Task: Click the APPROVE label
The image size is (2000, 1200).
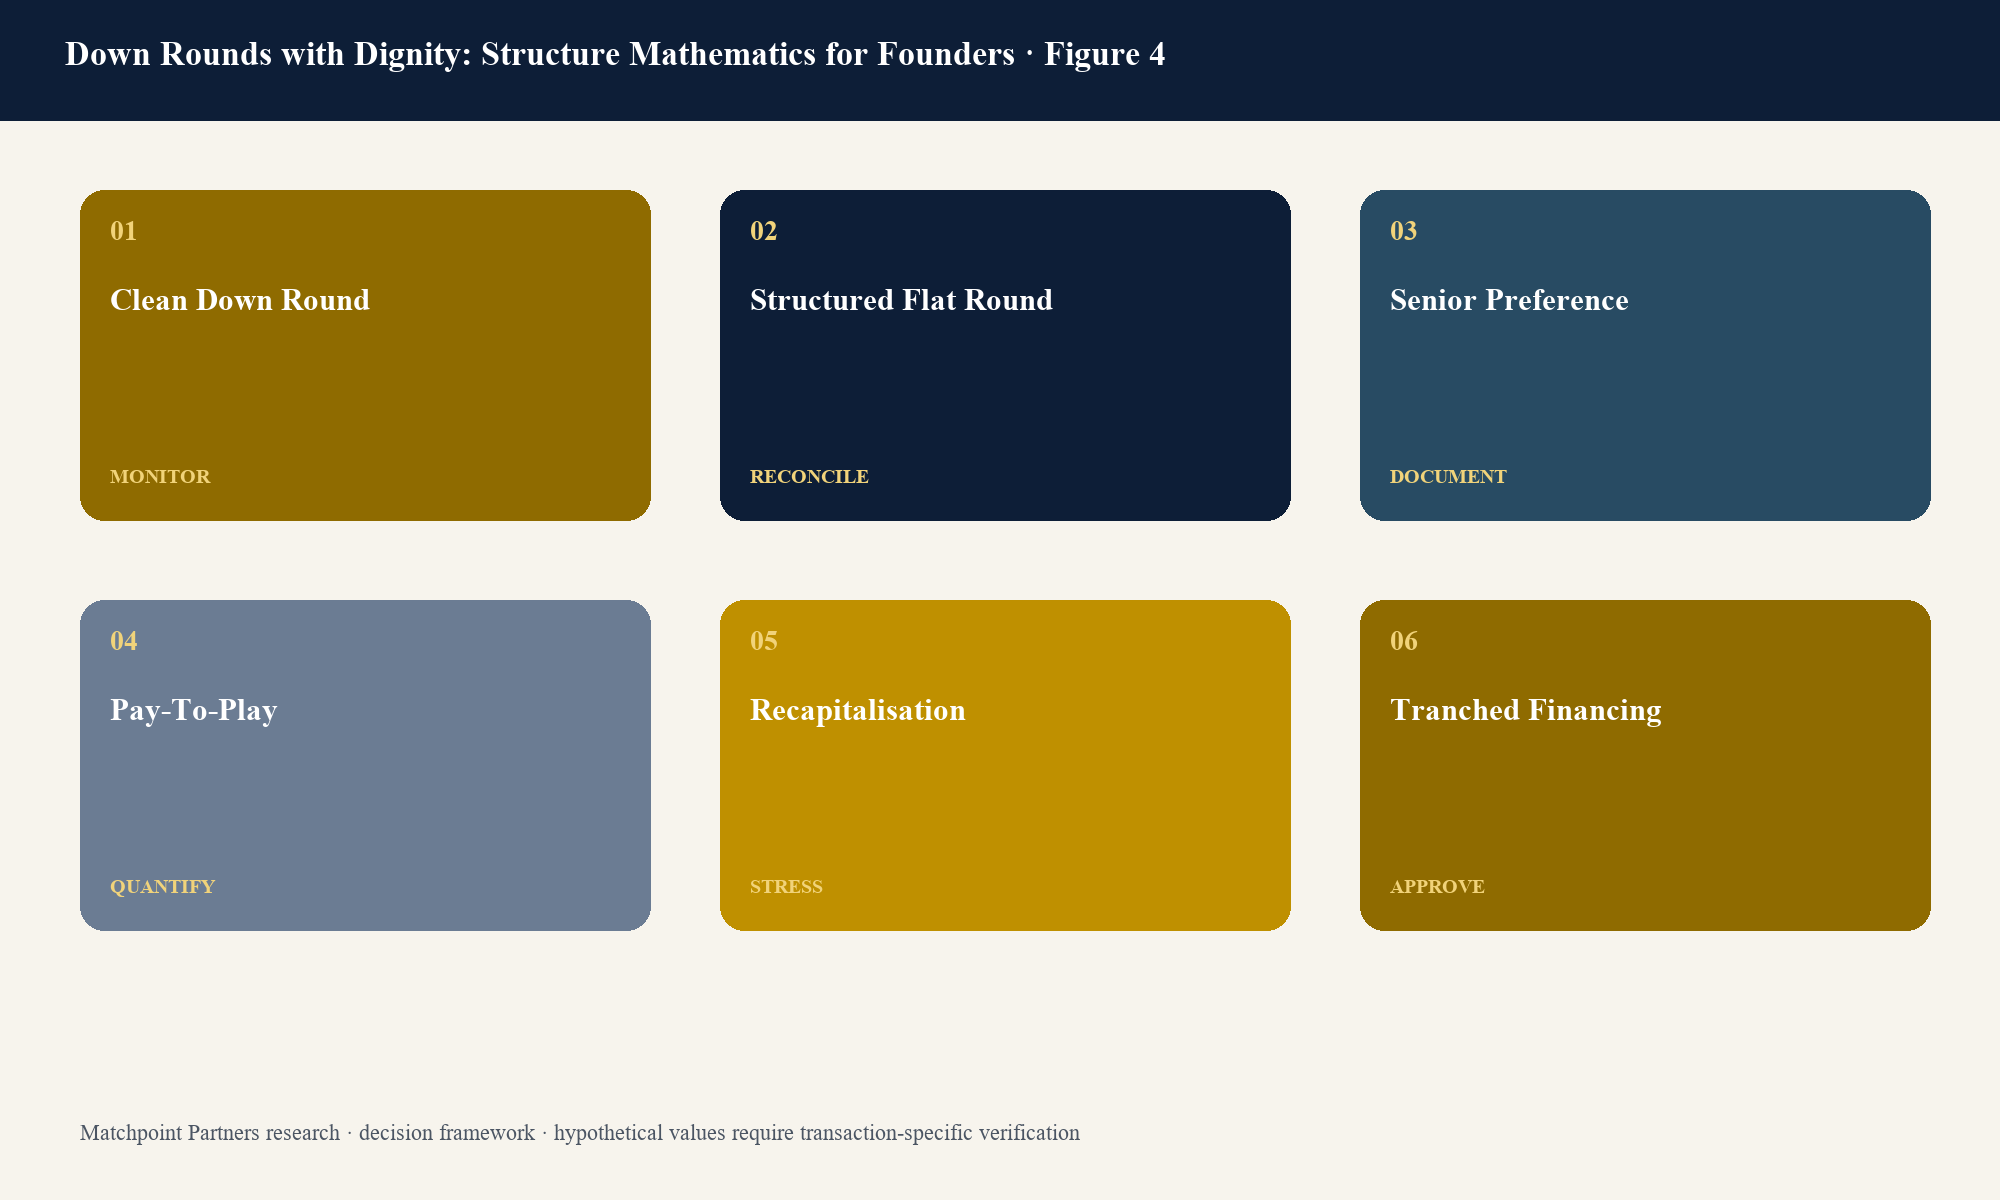Action: point(1437,887)
